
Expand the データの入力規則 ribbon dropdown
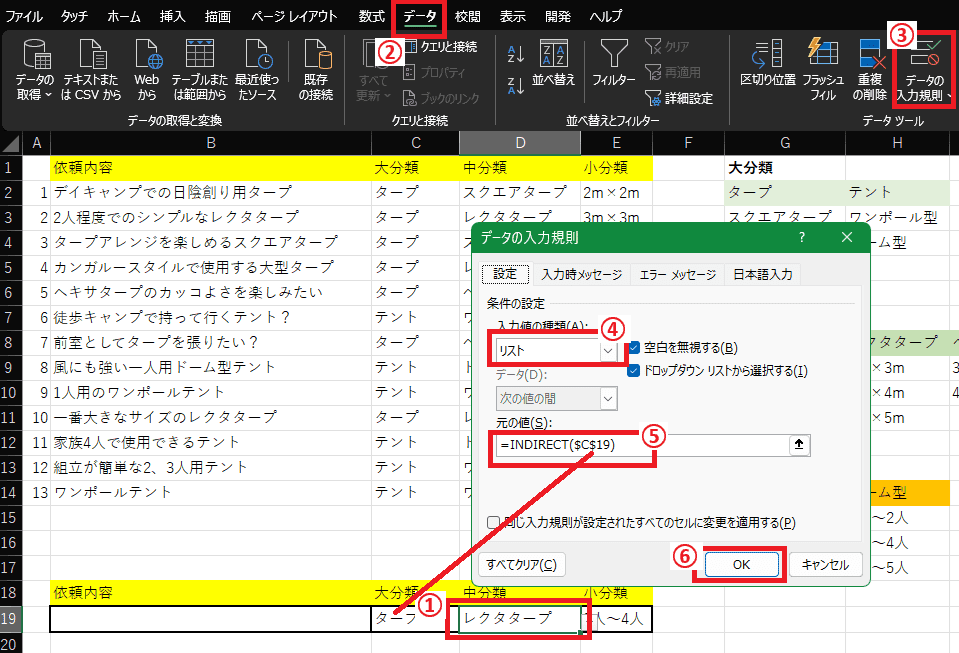coord(949,97)
